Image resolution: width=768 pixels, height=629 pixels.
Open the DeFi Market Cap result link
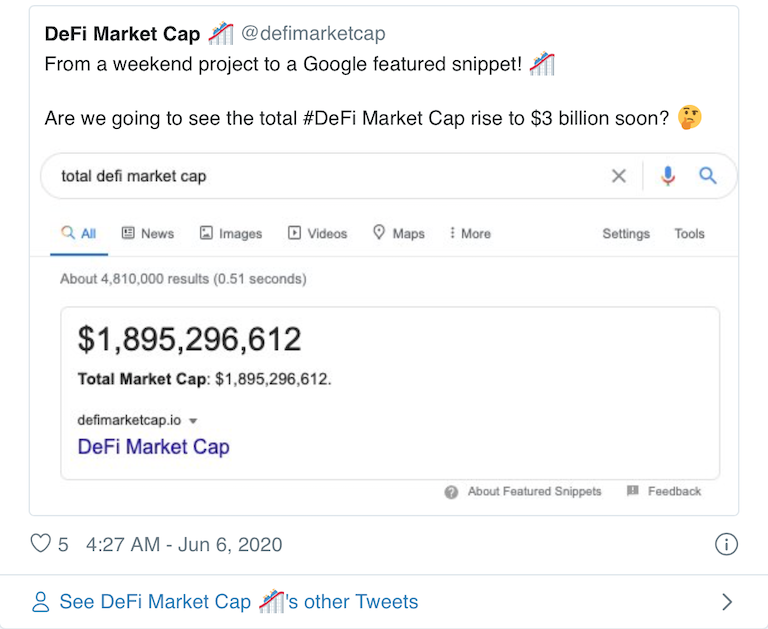153,447
